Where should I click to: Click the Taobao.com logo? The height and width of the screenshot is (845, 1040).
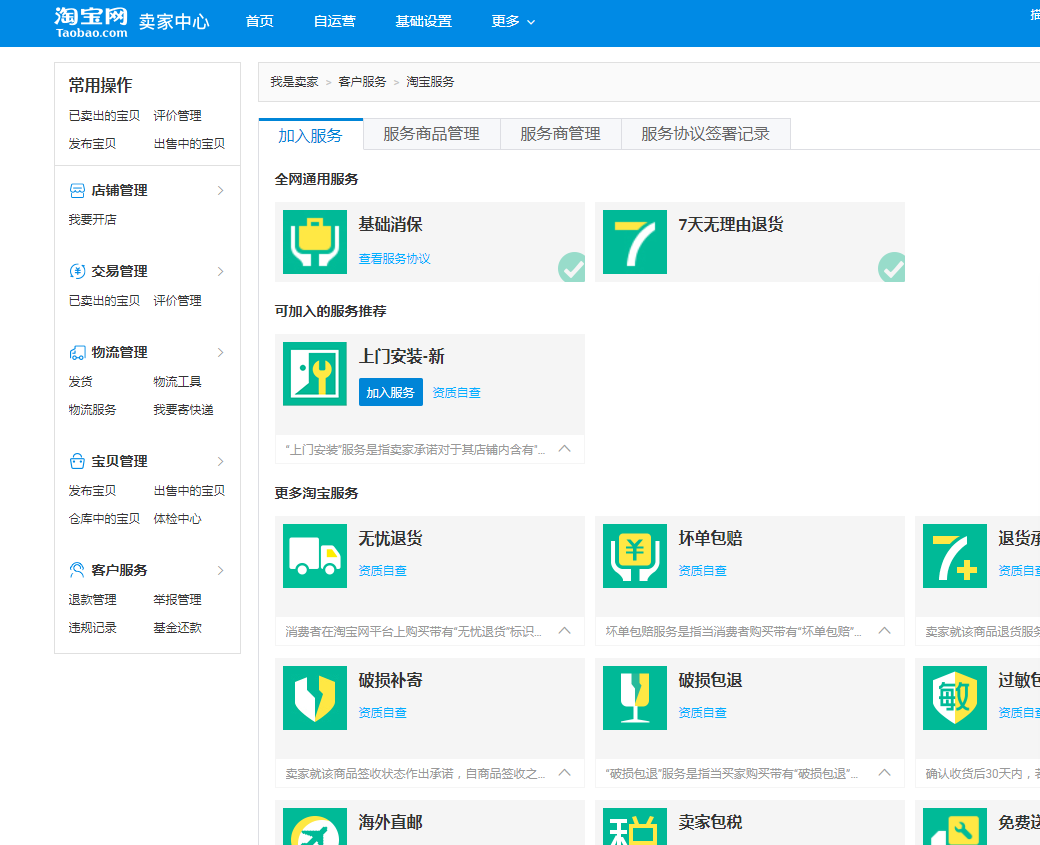pyautogui.click(x=91, y=23)
